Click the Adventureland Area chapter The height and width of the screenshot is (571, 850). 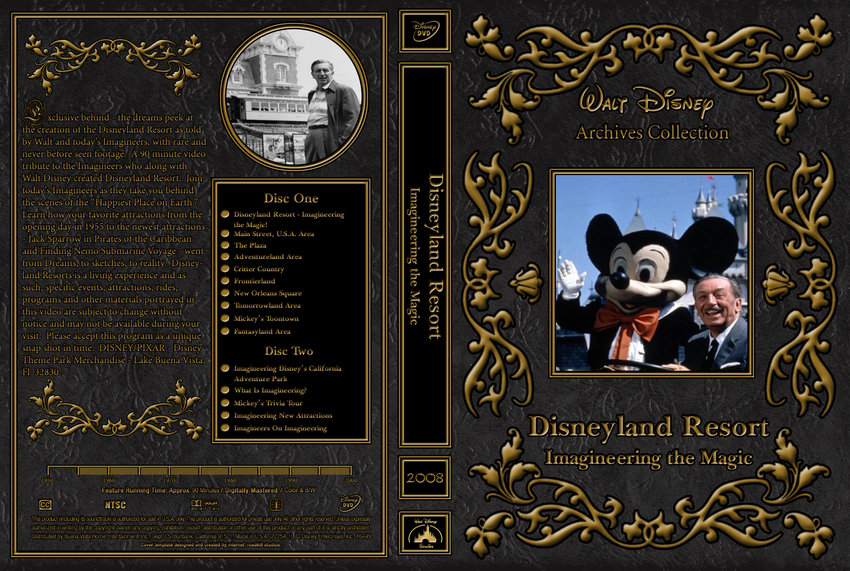point(268,256)
